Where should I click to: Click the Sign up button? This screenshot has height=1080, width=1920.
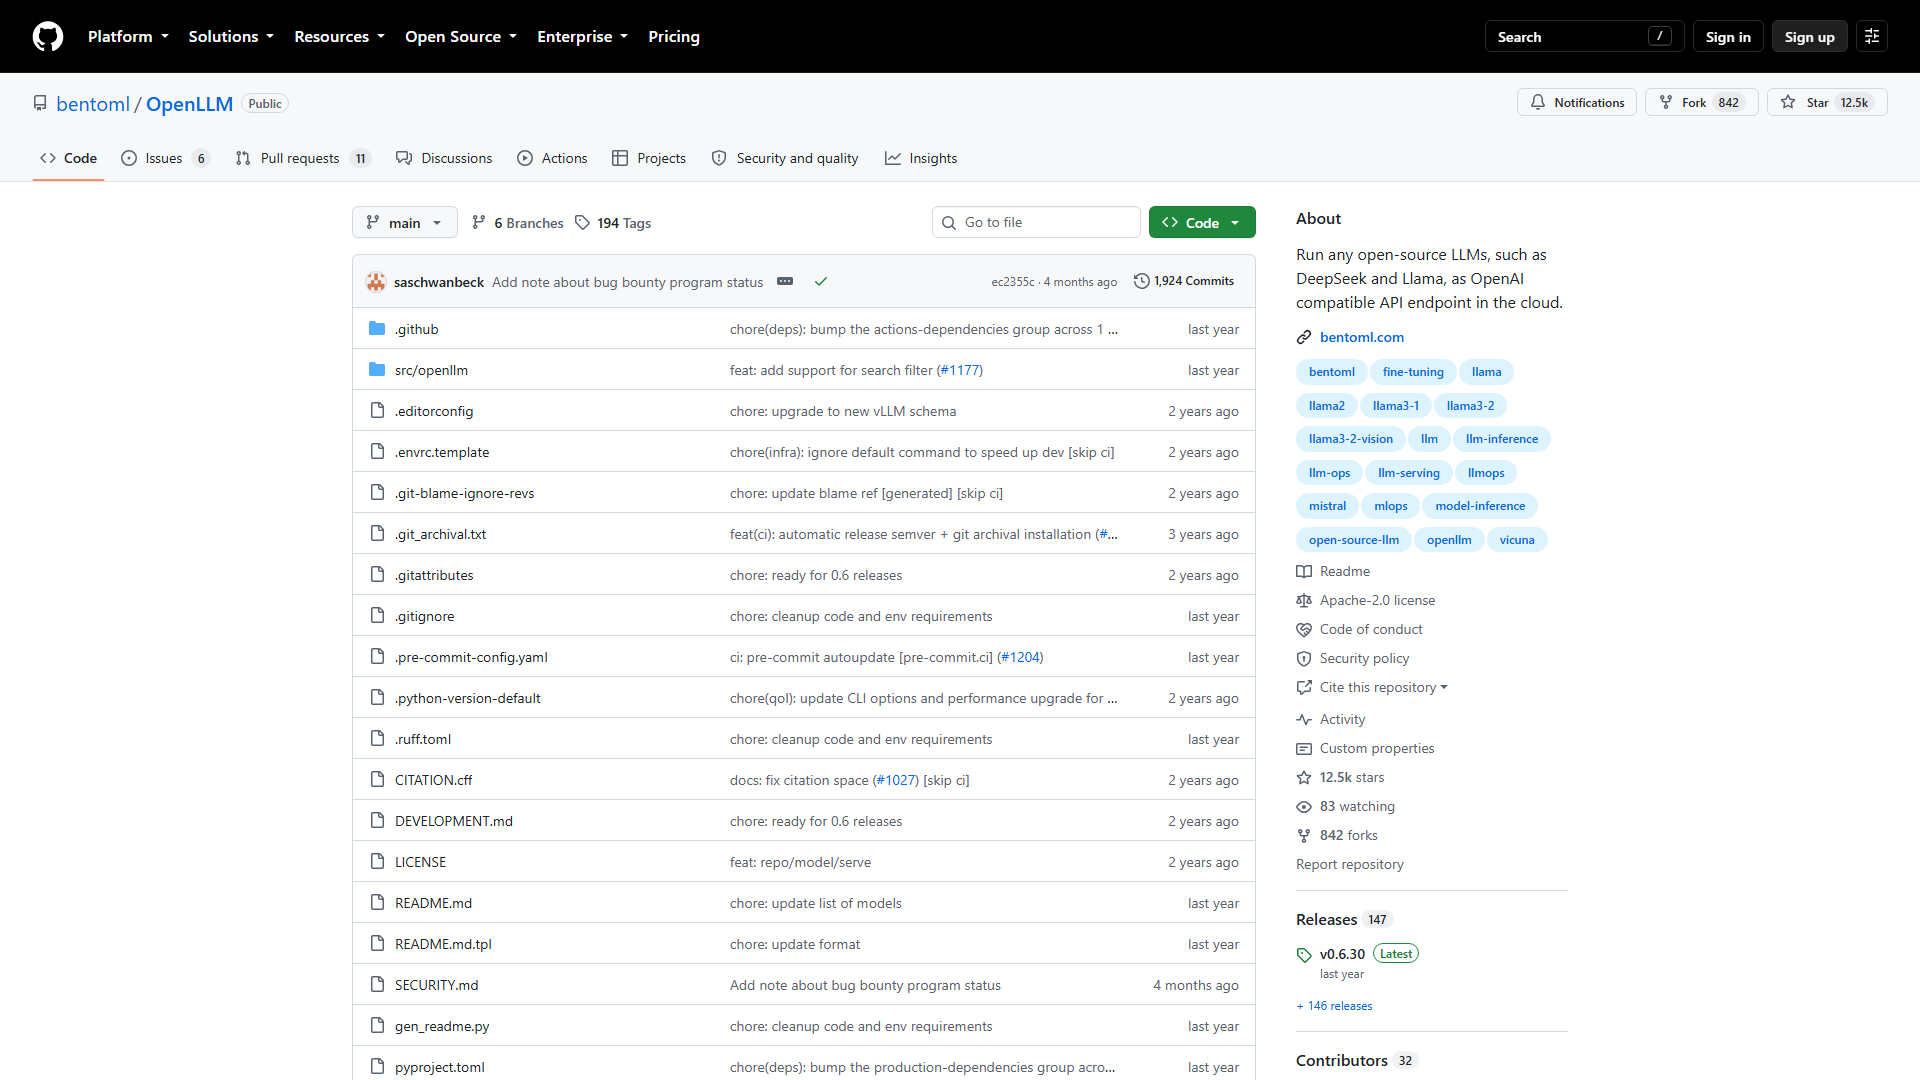1809,37
